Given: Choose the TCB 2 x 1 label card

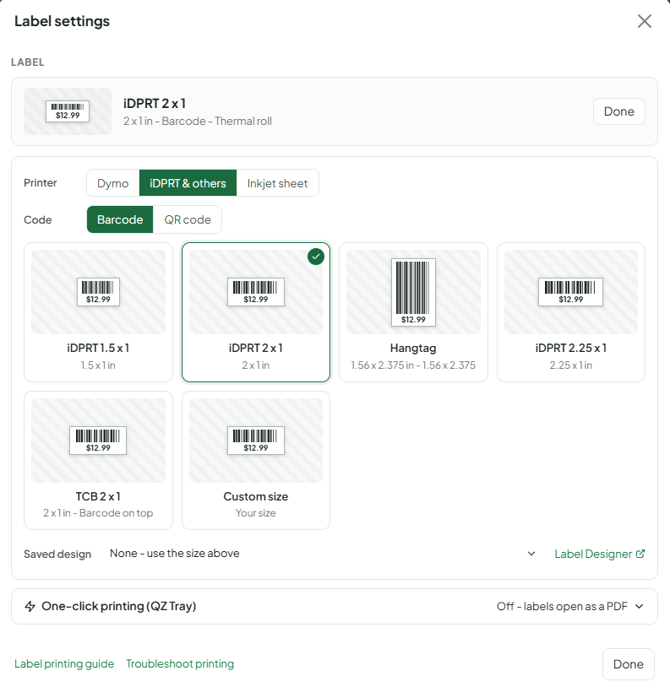Looking at the screenshot, I should point(98,460).
